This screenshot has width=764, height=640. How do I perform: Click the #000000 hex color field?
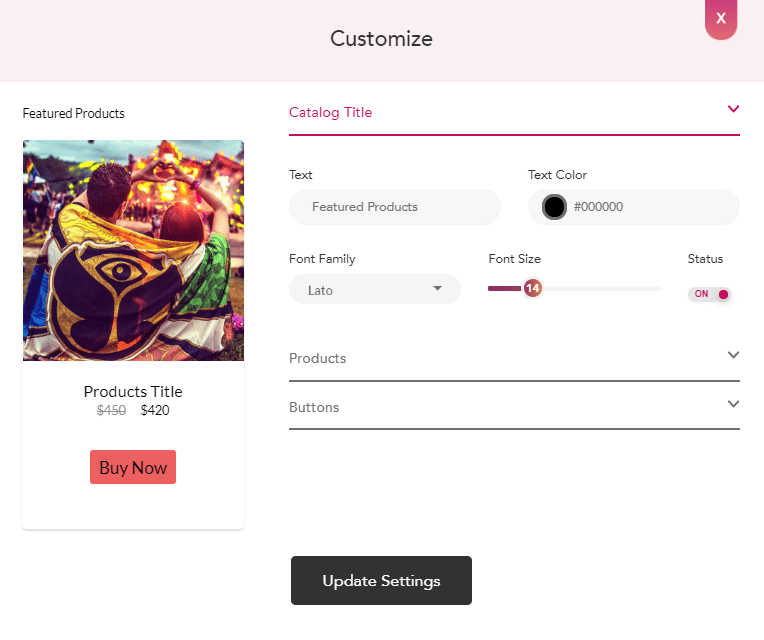[640, 207]
